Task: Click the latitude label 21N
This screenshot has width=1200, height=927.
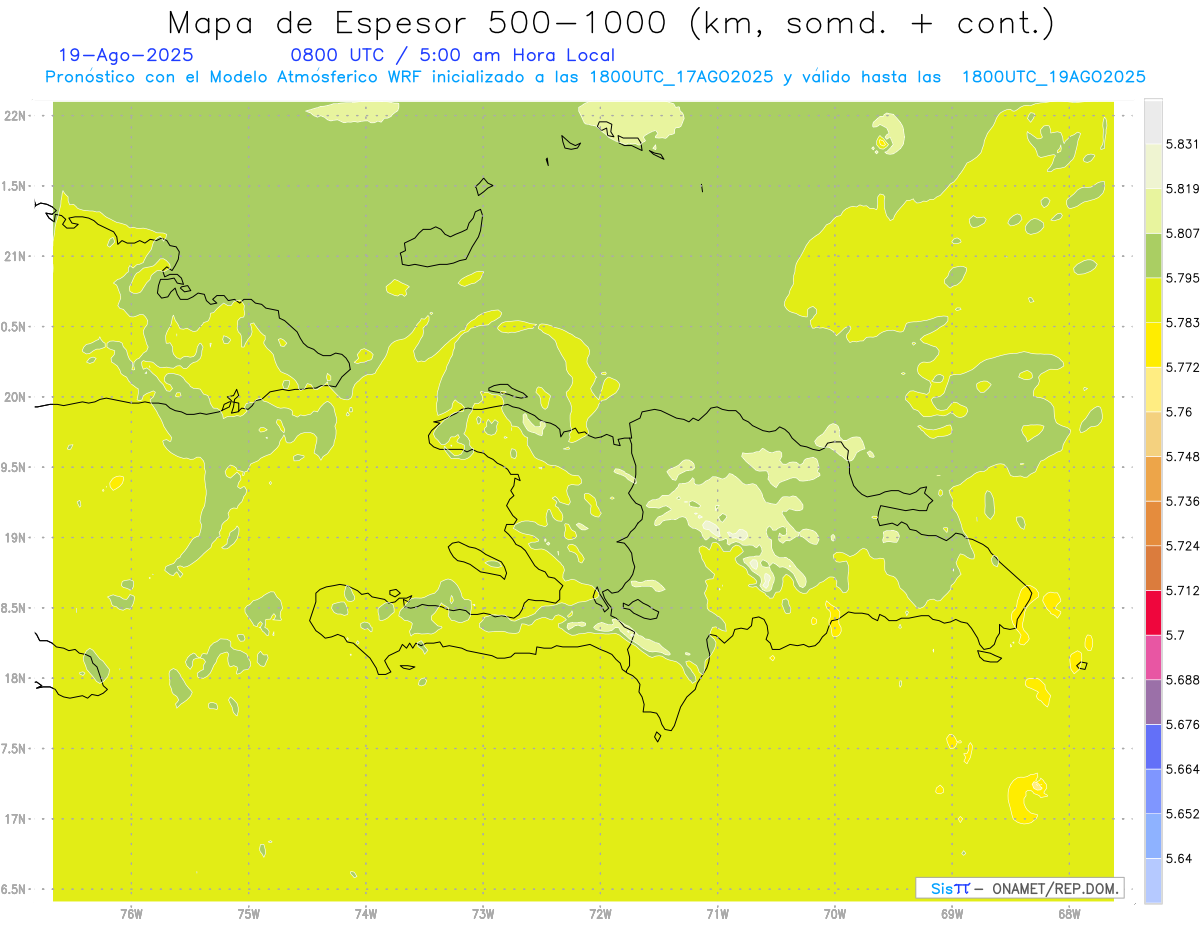Action: pyautogui.click(x=14, y=256)
